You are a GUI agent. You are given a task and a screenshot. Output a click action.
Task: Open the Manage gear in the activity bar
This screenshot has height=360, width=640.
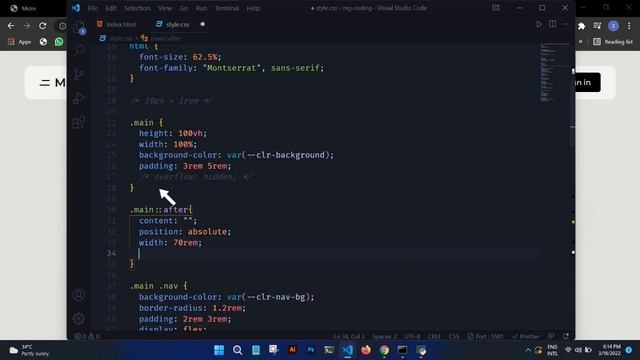coord(79,318)
